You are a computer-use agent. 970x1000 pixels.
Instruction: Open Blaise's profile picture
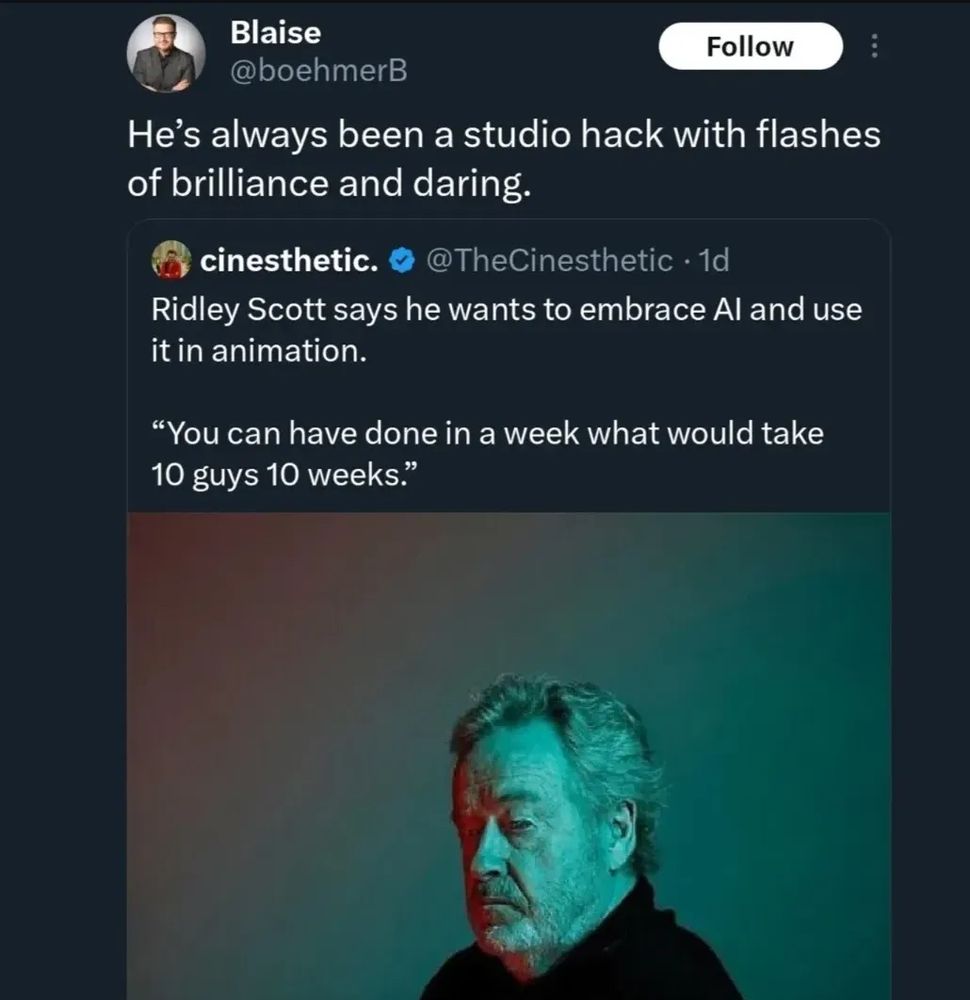(x=165, y=54)
